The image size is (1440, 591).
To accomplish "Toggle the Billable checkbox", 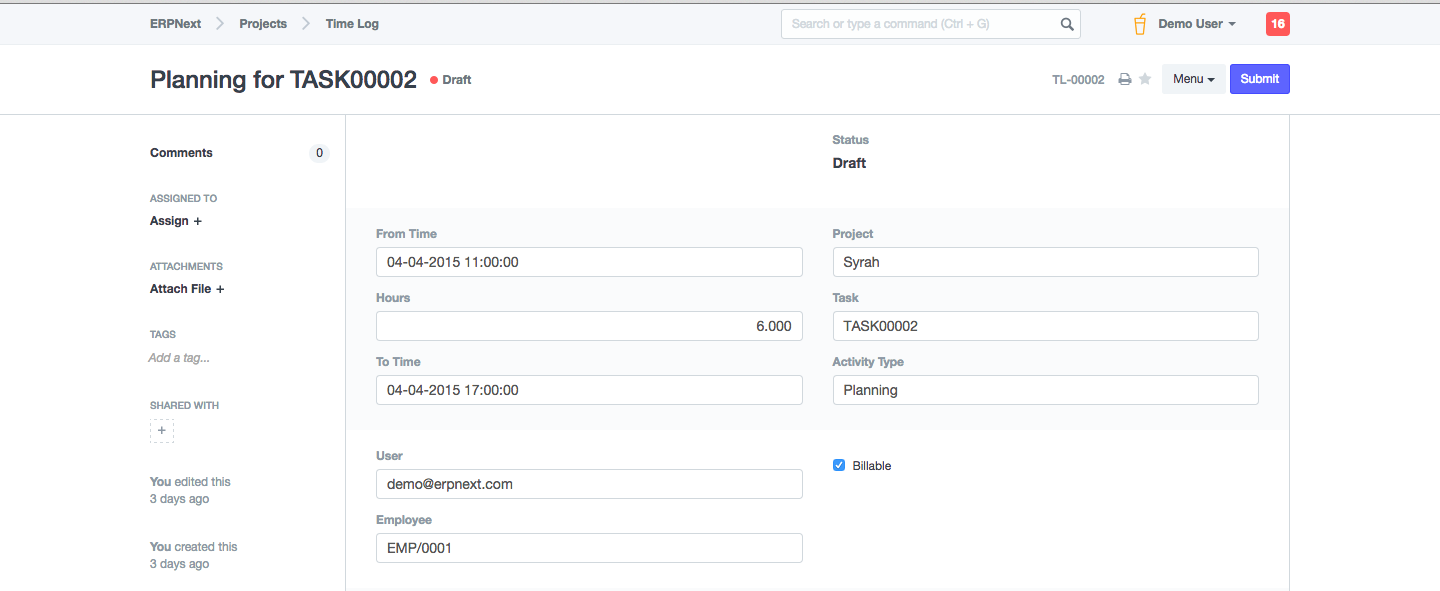I will (x=839, y=465).
